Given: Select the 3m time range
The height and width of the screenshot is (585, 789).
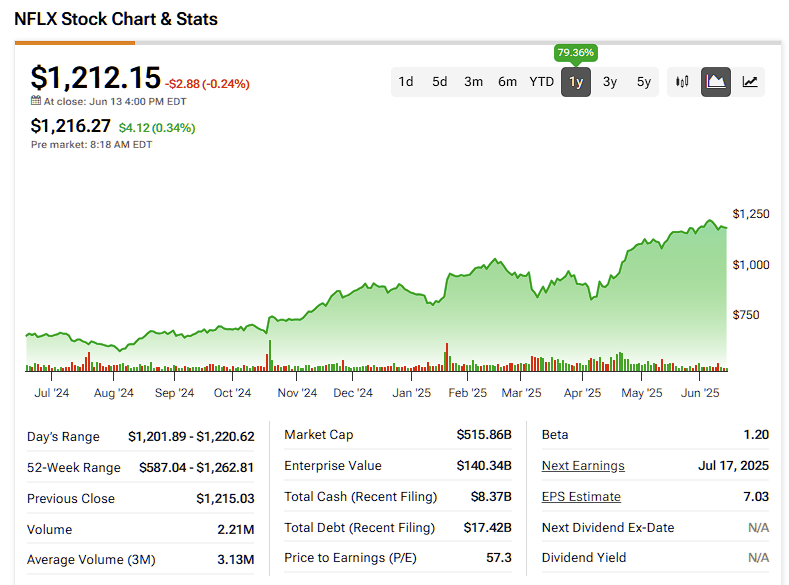Looking at the screenshot, I should [473, 81].
